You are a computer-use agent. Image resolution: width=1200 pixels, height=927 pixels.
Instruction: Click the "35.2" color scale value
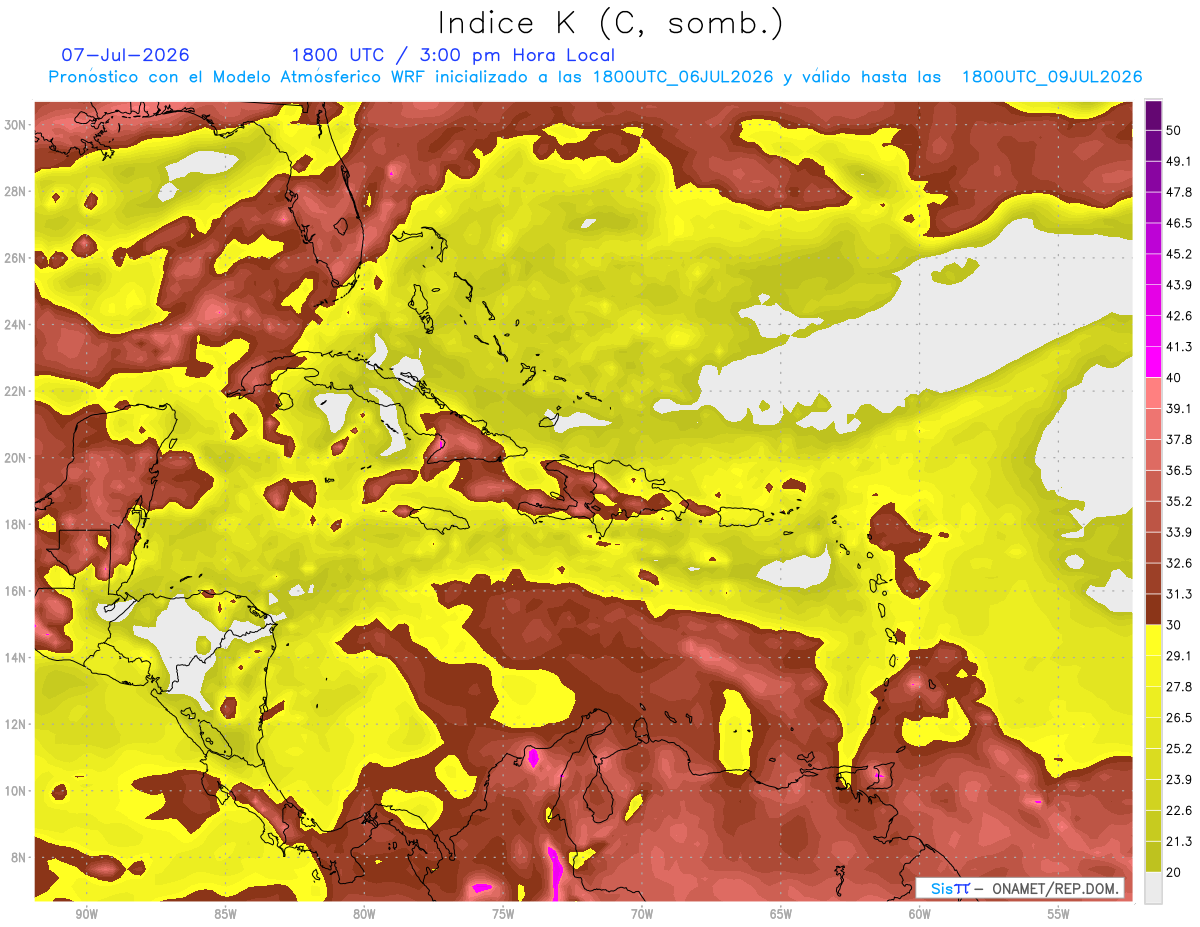click(x=1179, y=502)
